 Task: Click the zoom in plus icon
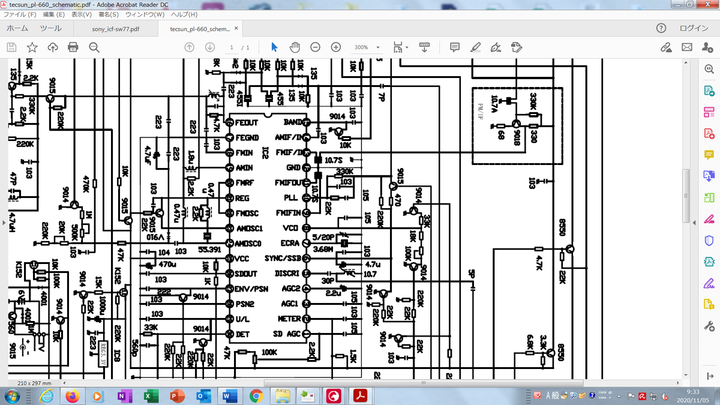click(336, 47)
